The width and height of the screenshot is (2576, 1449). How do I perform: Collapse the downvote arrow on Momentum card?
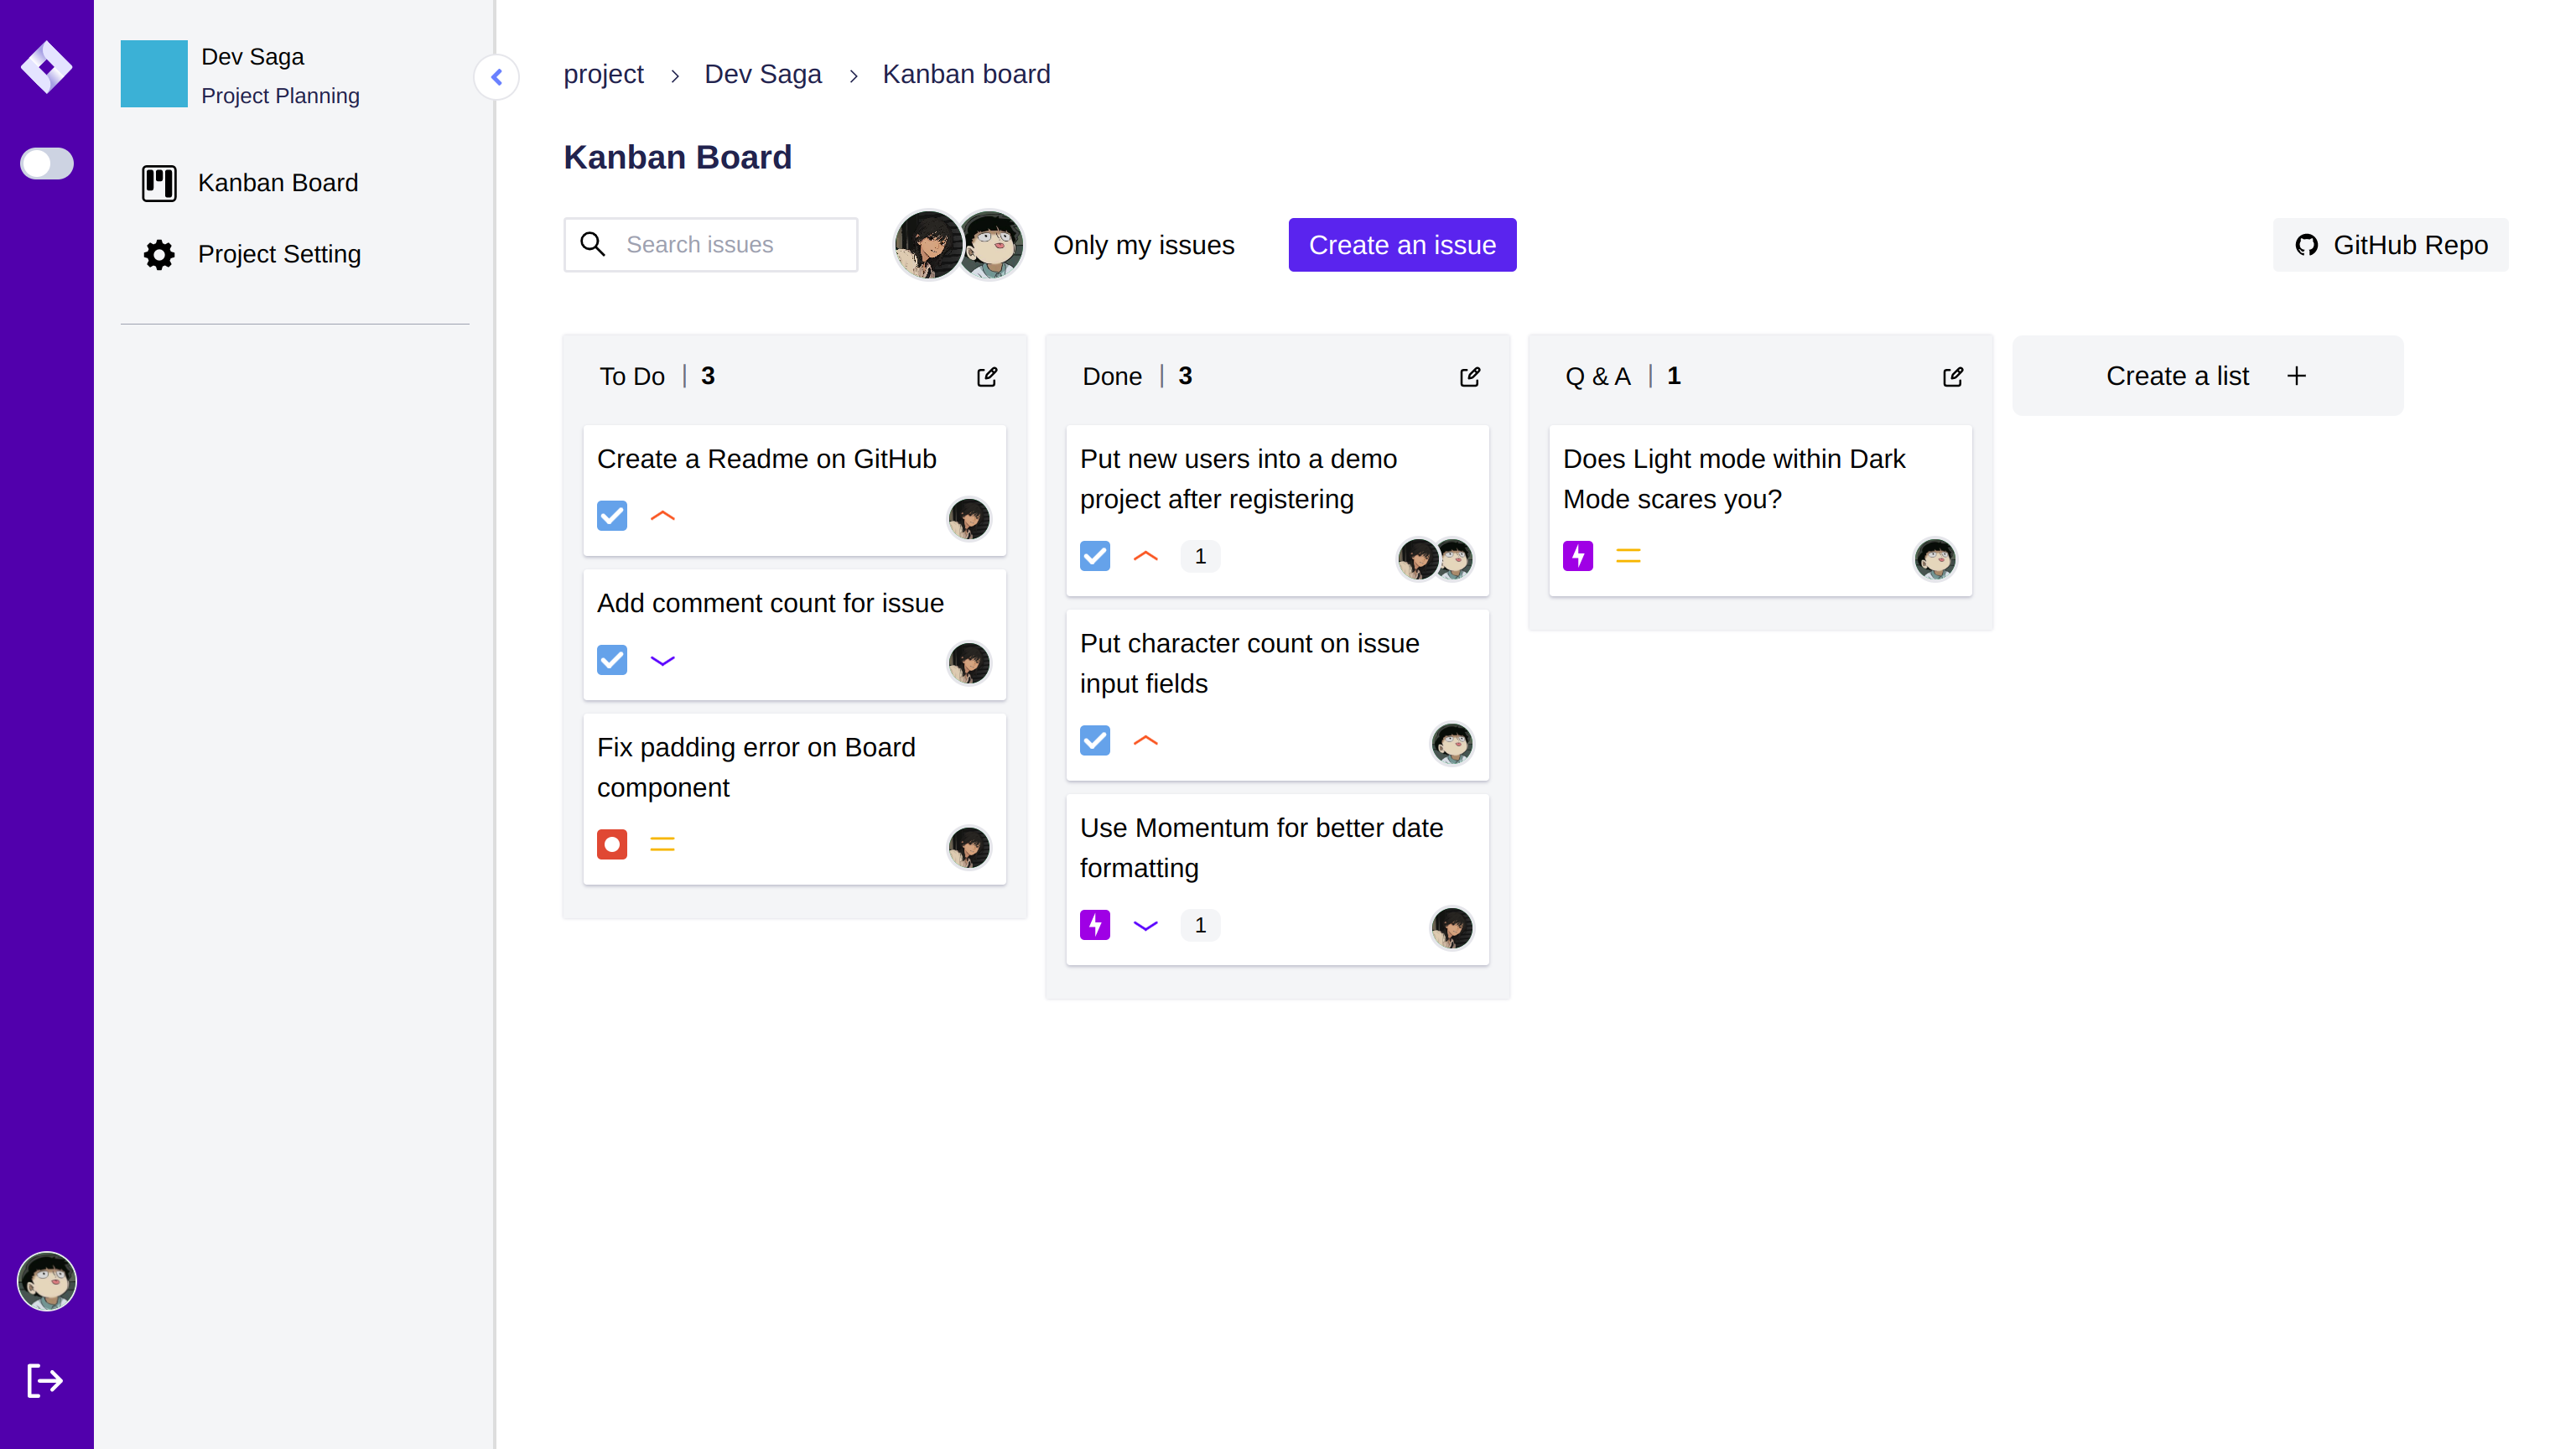tap(1145, 925)
